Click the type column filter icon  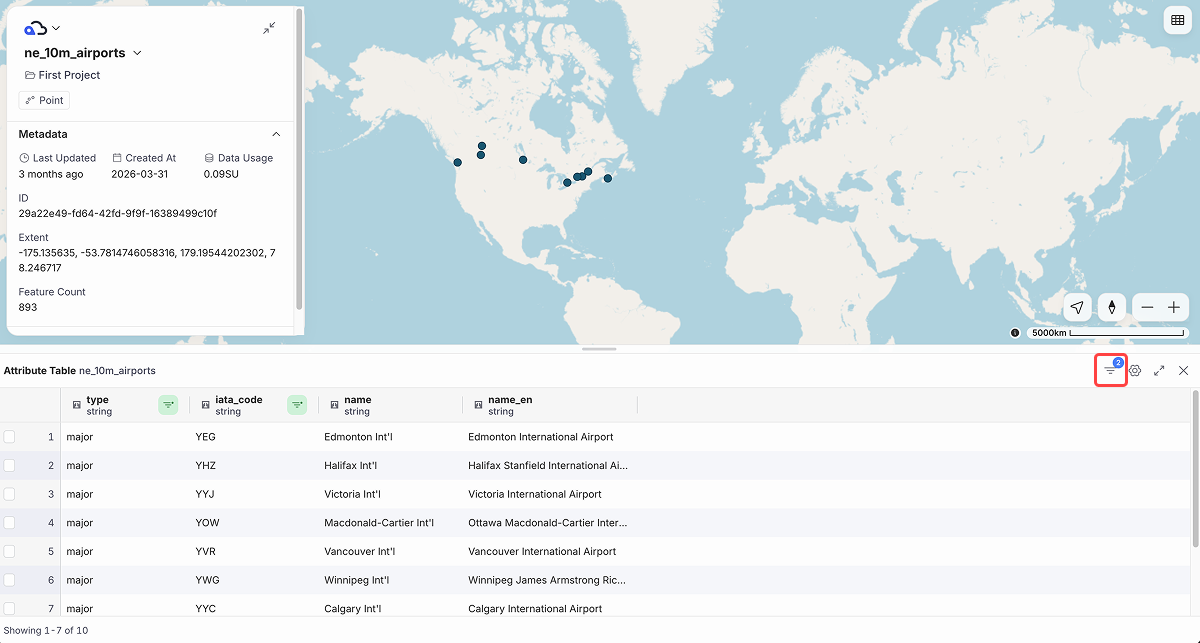pyautogui.click(x=168, y=404)
